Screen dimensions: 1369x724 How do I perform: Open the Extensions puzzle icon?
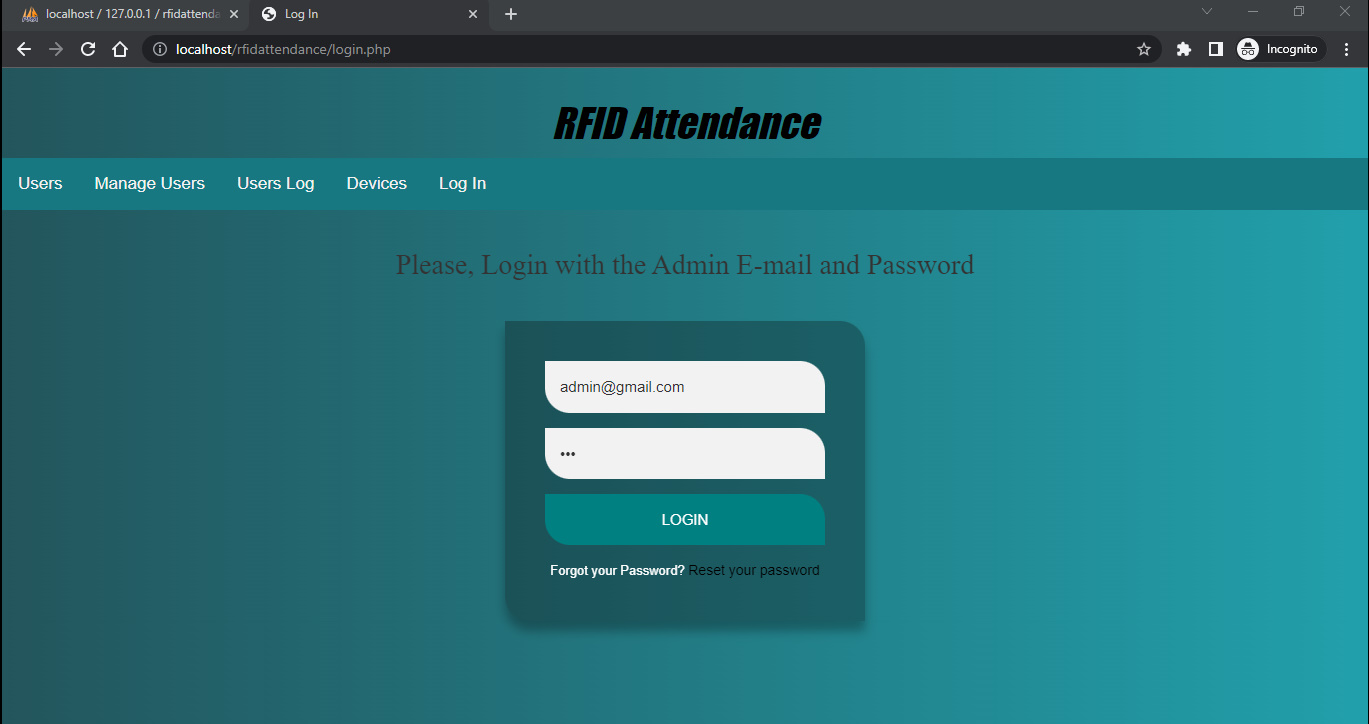click(x=1184, y=49)
